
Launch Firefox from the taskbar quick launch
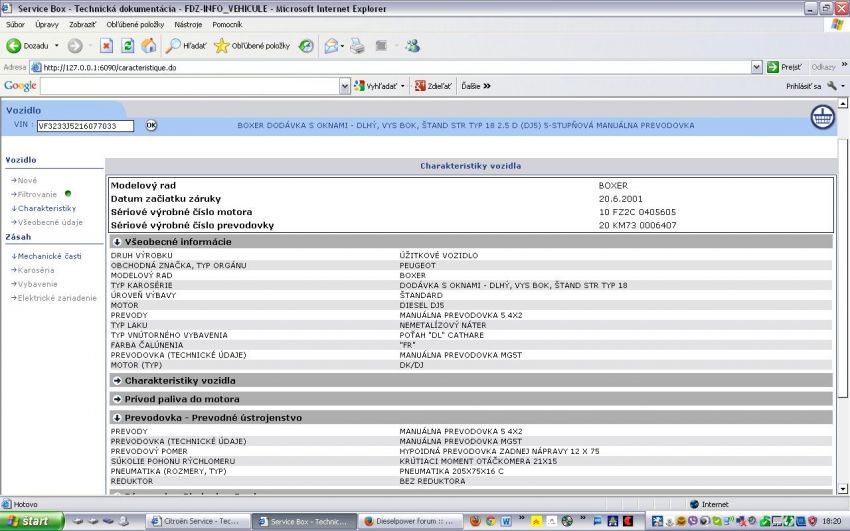(x=475, y=521)
